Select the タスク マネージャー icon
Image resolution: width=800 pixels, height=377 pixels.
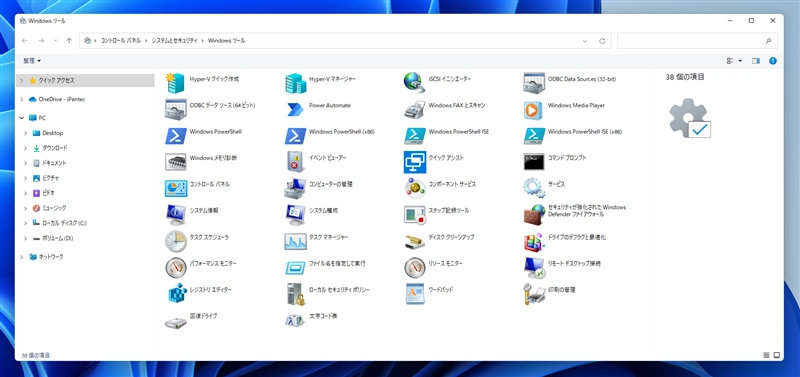[295, 241]
